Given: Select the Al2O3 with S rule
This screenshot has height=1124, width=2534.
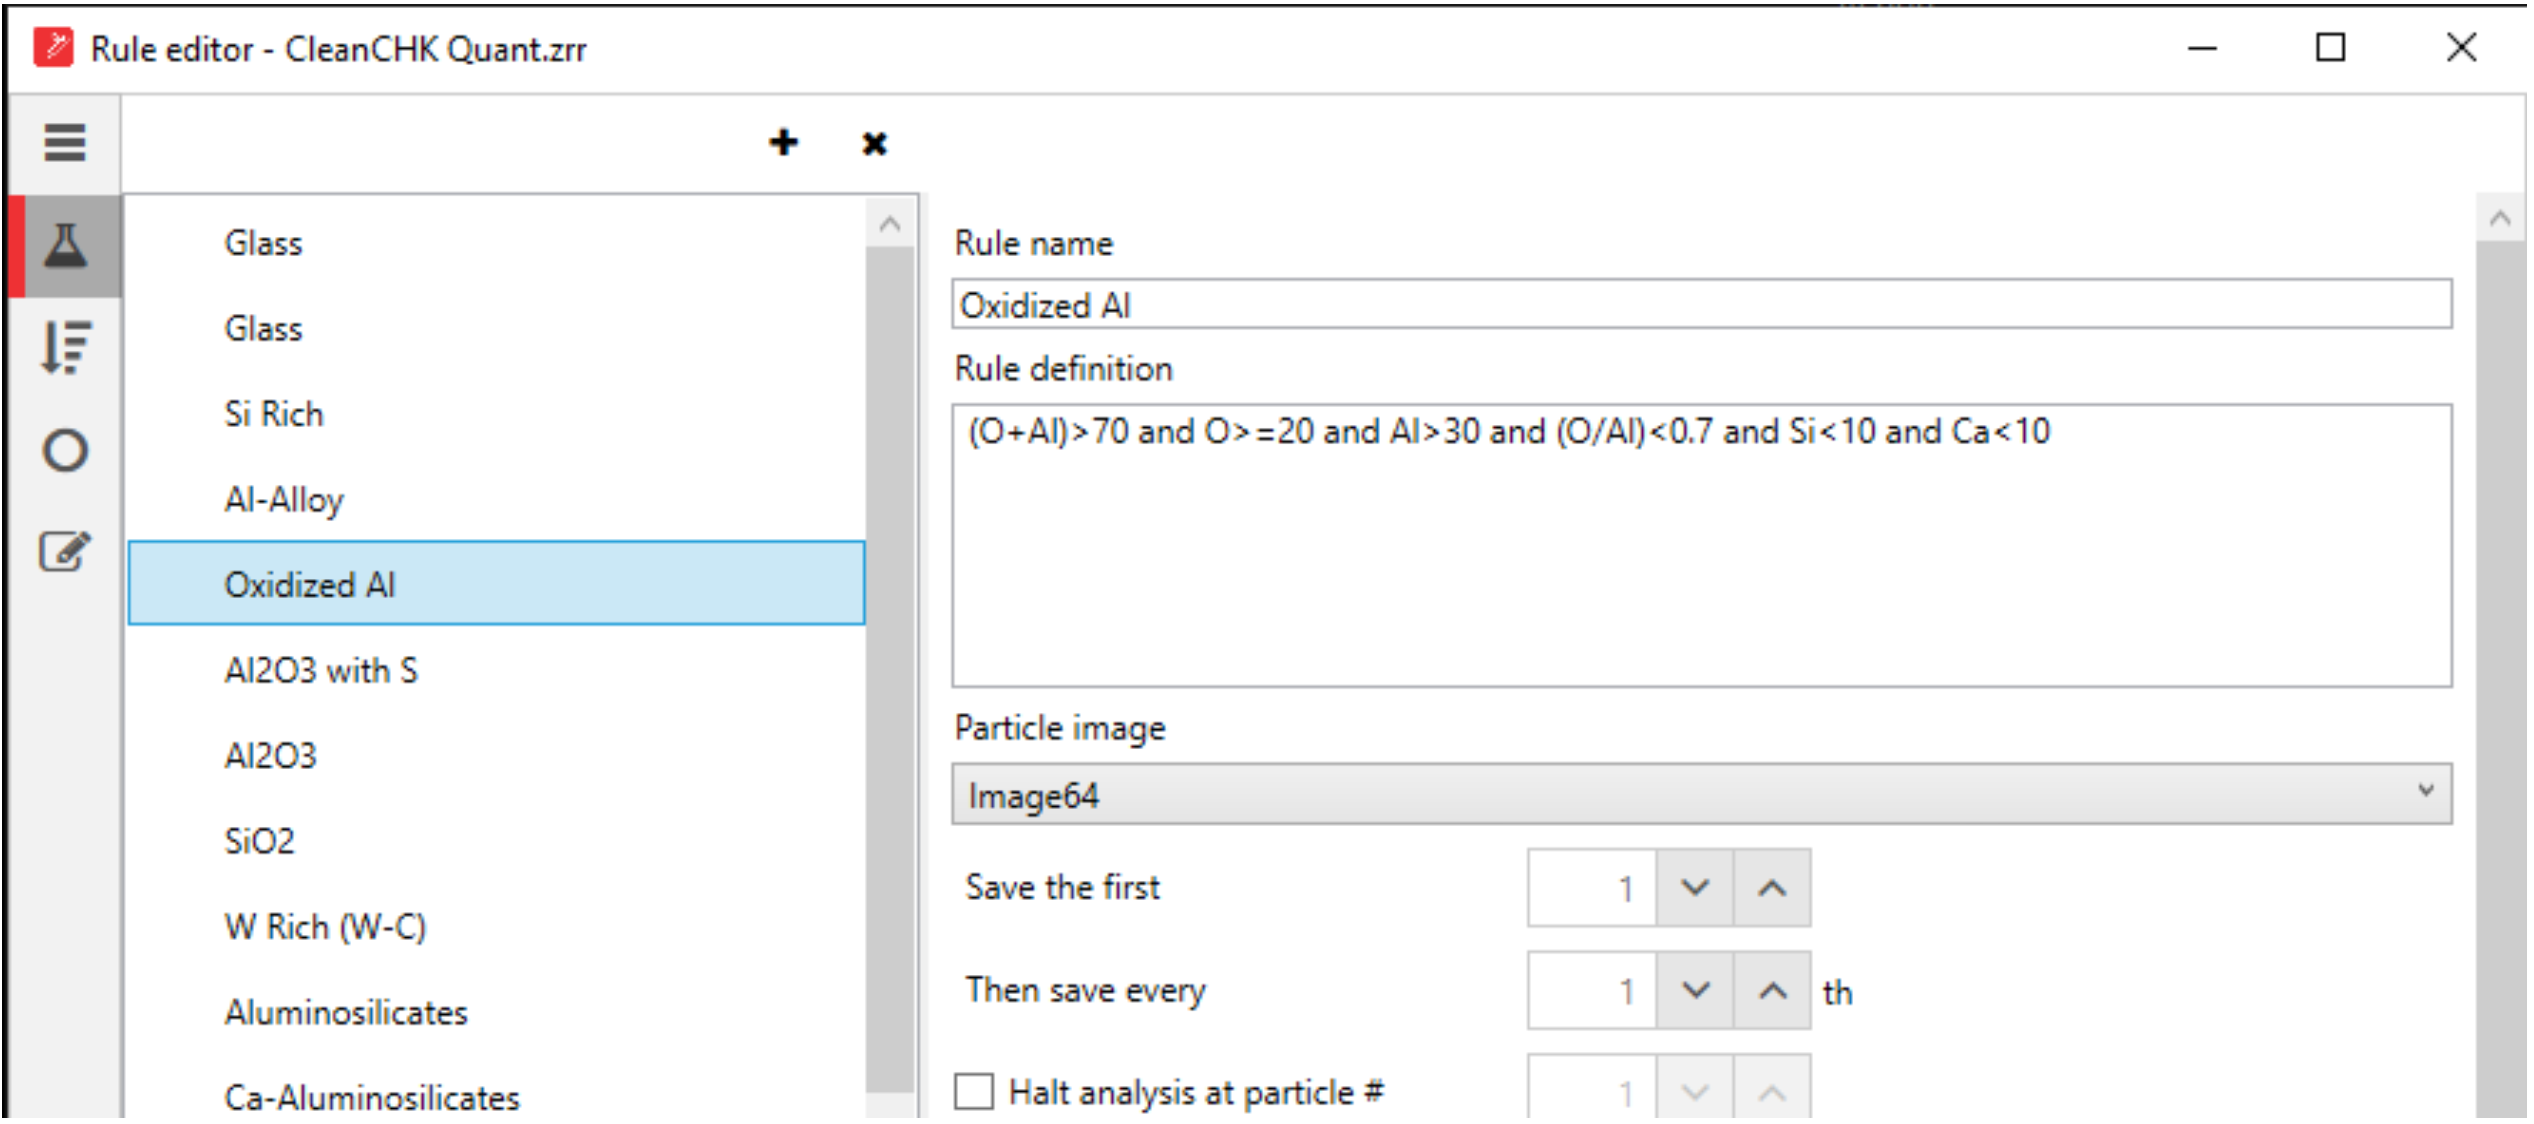Looking at the screenshot, I should (x=496, y=670).
